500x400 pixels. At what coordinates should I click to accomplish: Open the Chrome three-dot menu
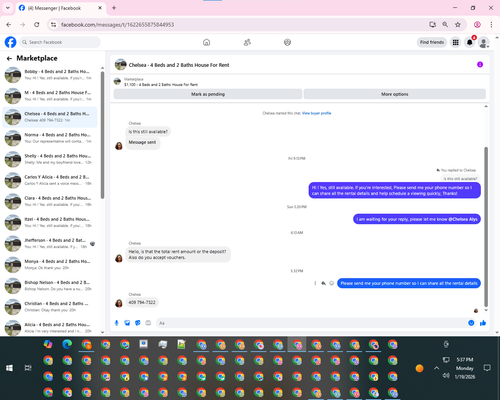tap(491, 25)
